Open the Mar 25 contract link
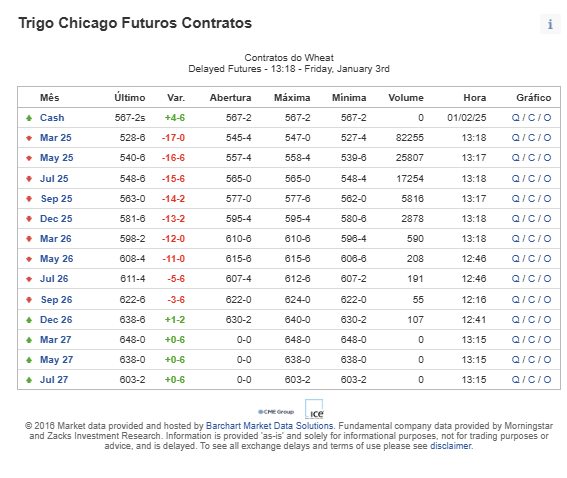 click(56, 138)
